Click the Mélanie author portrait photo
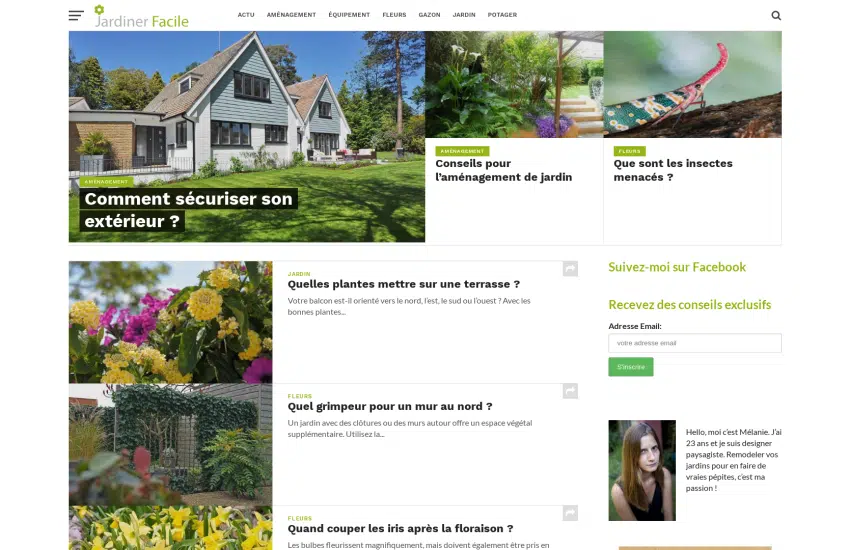850x550 pixels. (x=642, y=470)
